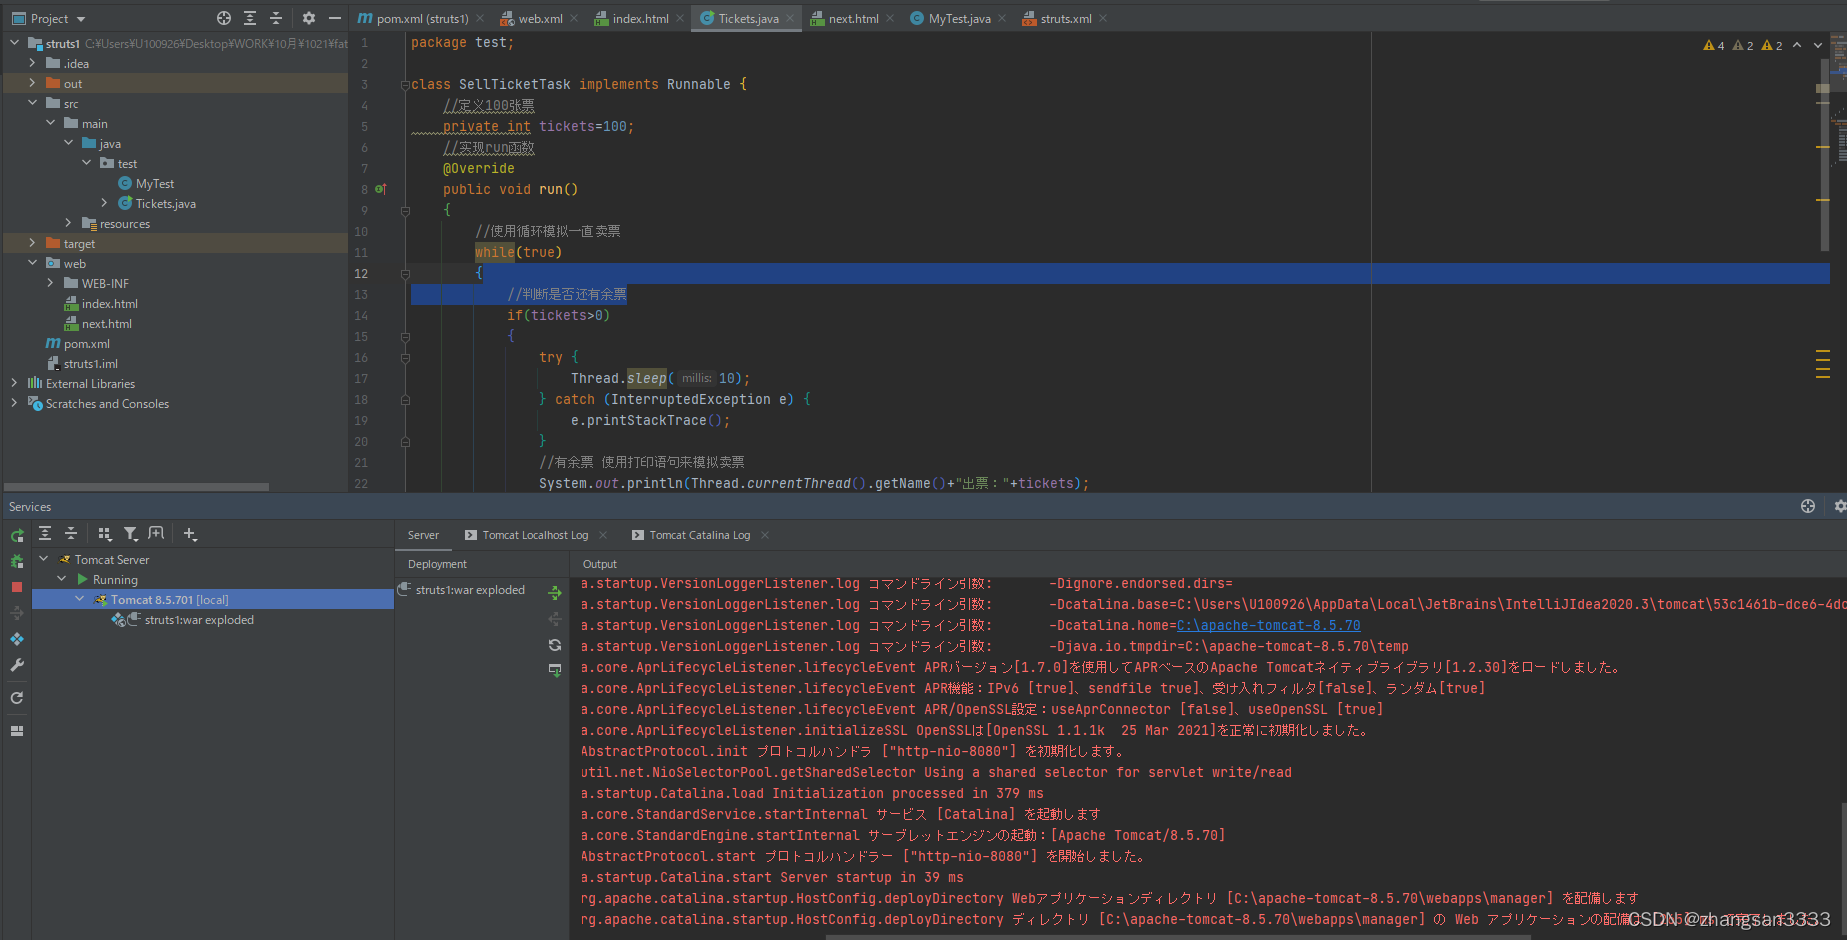Collapse all in the Project panel toolbar
1847x940 pixels.
(x=276, y=18)
